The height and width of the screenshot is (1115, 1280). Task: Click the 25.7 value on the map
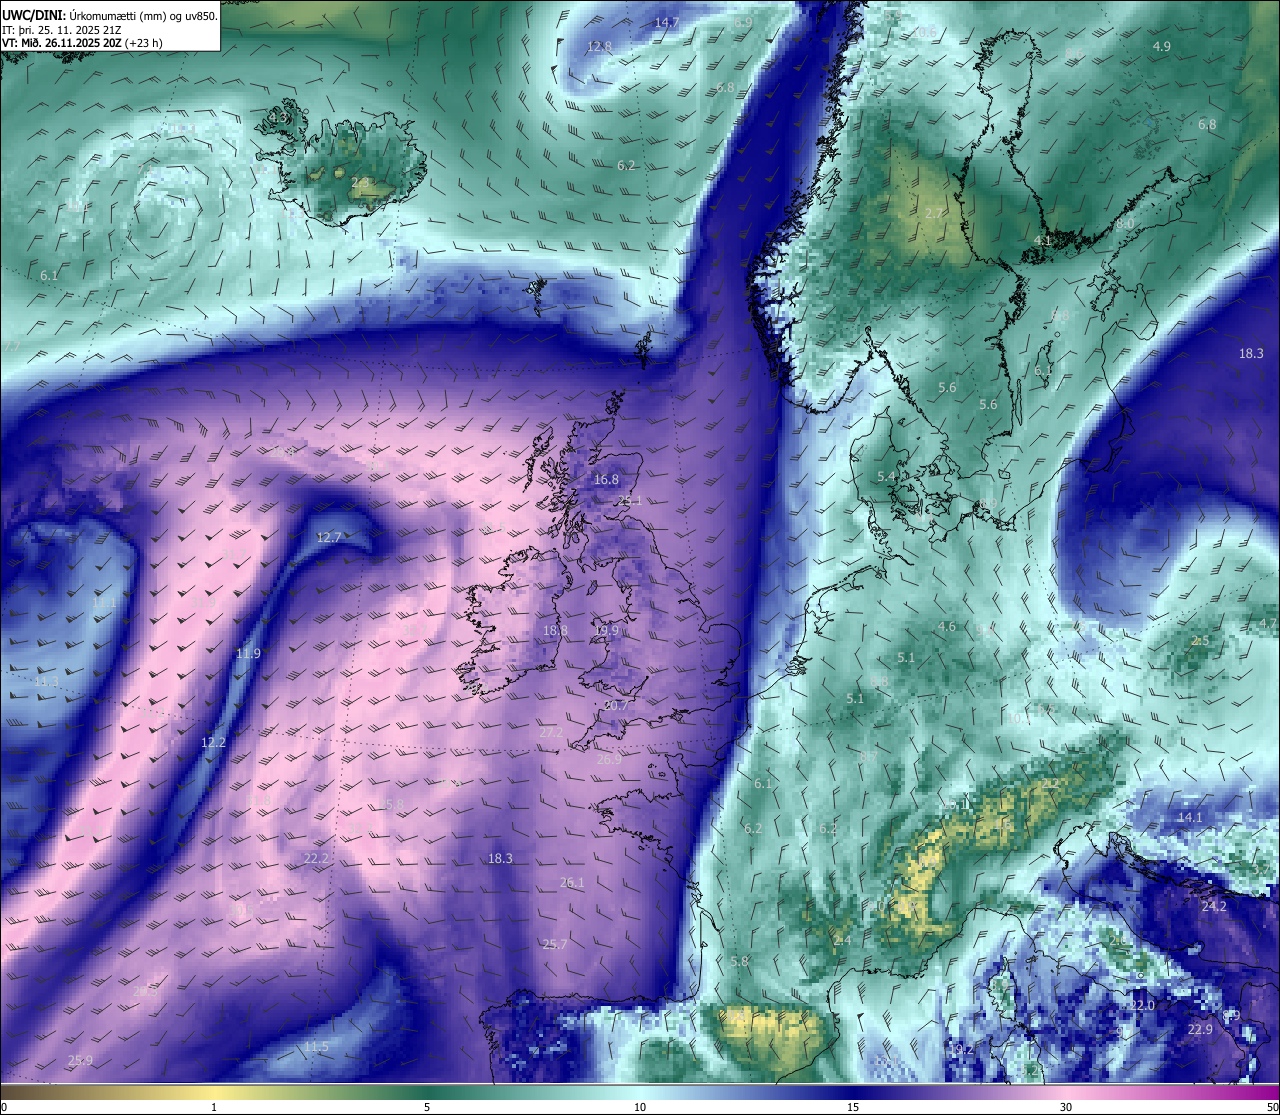555,945
